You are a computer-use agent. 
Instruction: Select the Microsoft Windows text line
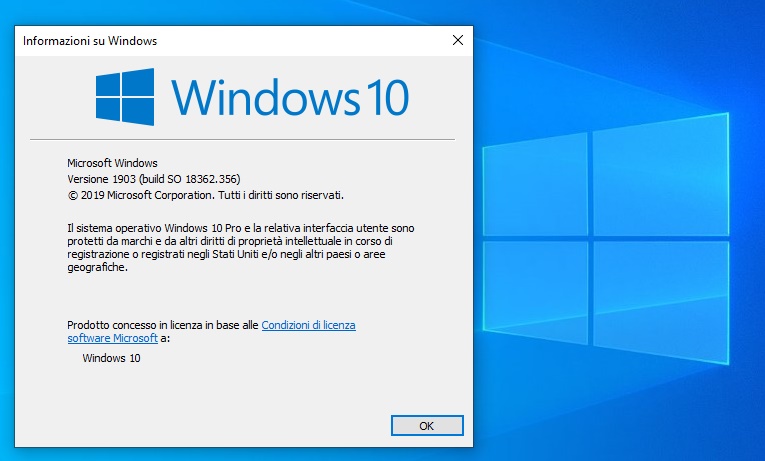point(112,163)
